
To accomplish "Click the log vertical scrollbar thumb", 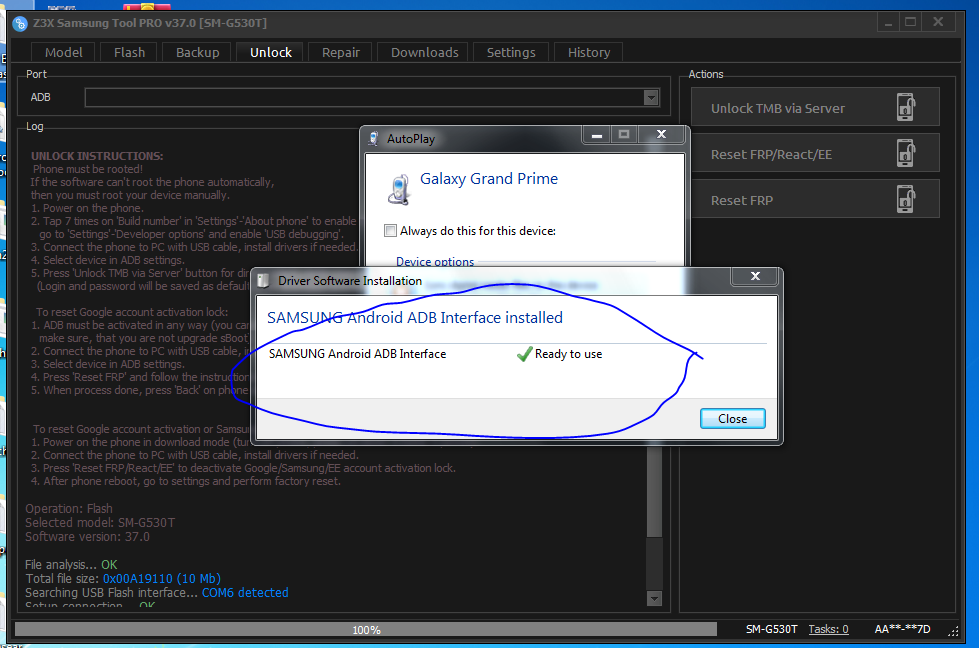I will (x=654, y=493).
